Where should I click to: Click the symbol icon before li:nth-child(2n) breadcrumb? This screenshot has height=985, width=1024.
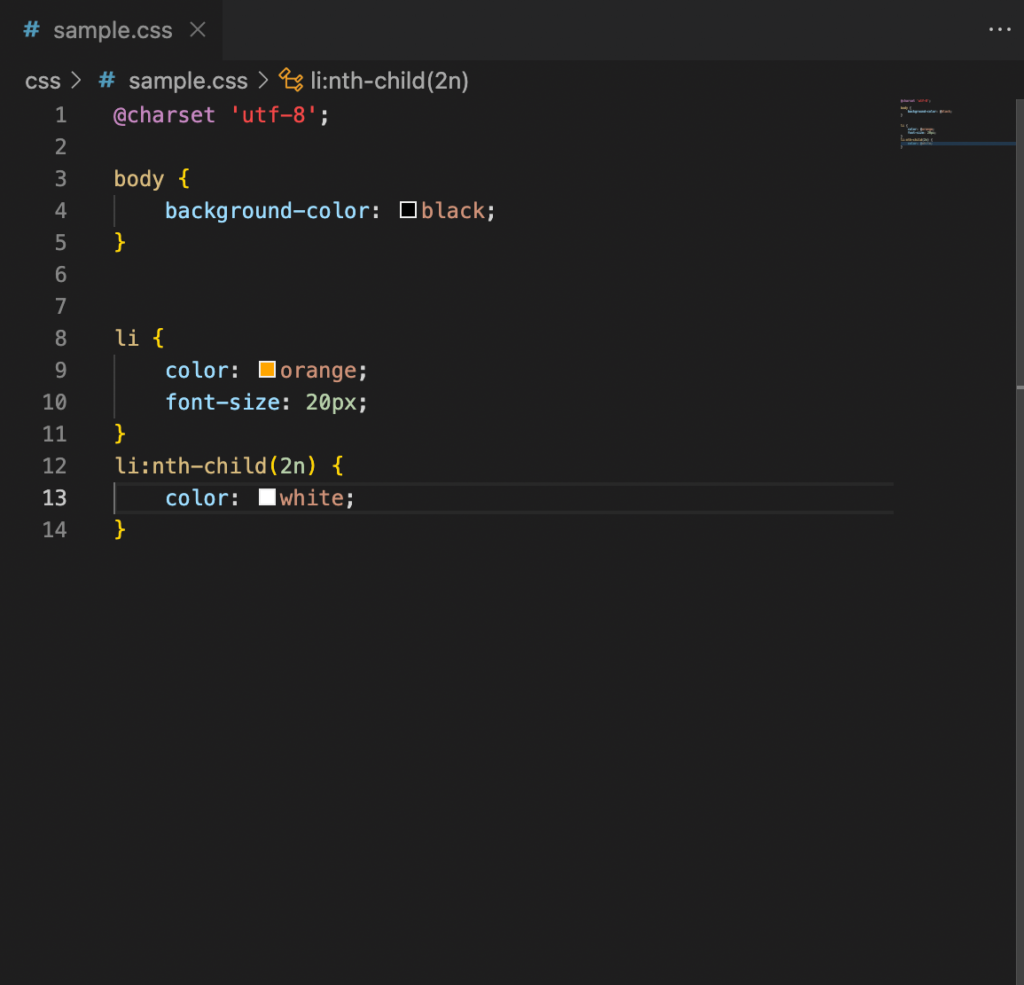291,81
